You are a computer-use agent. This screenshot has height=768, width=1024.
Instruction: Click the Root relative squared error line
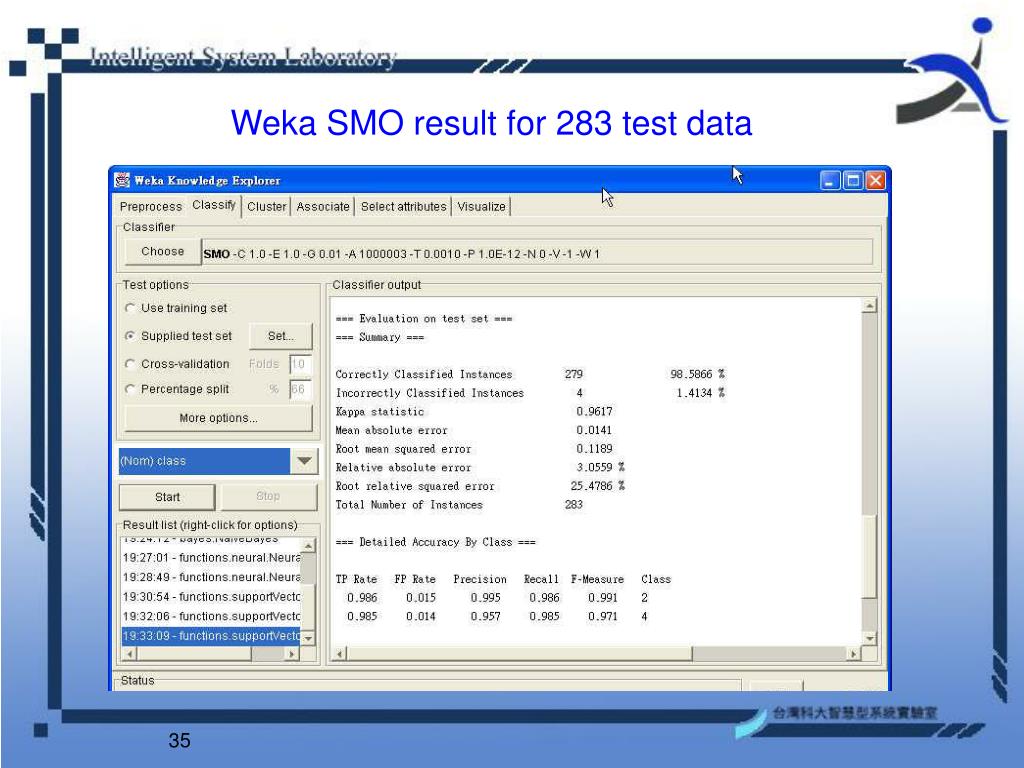coord(479,486)
